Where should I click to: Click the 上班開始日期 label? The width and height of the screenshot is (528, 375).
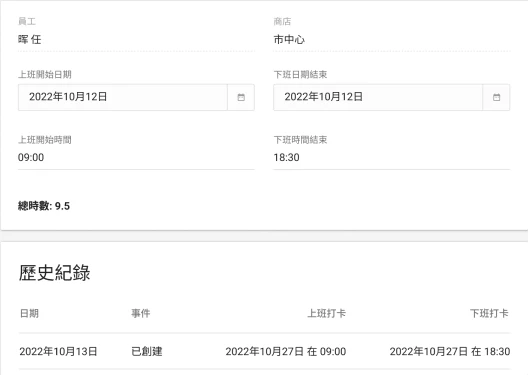(x=45, y=74)
